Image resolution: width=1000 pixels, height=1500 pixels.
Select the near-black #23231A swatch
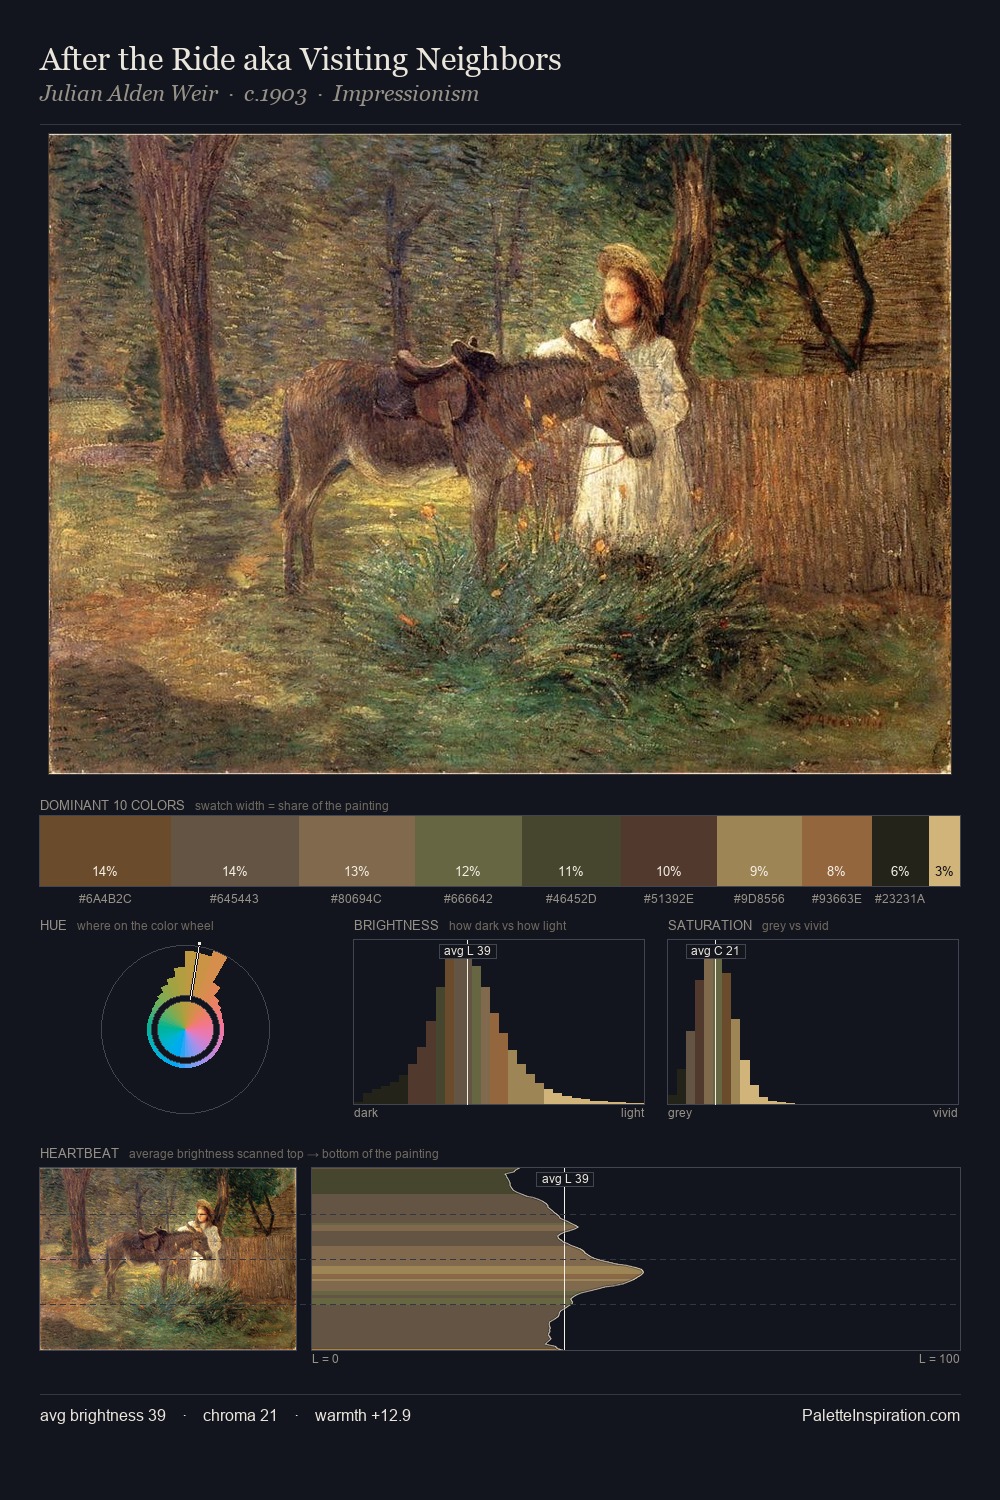900,851
